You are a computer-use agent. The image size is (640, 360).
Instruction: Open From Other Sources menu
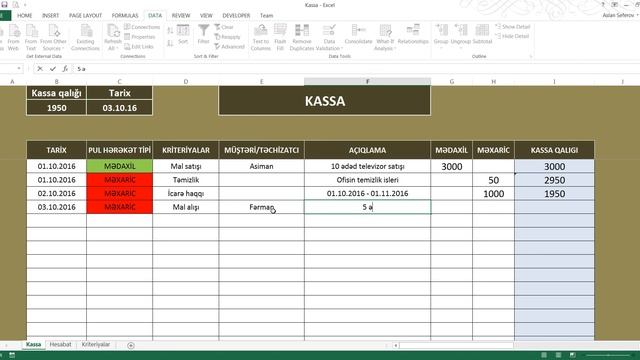point(53,37)
